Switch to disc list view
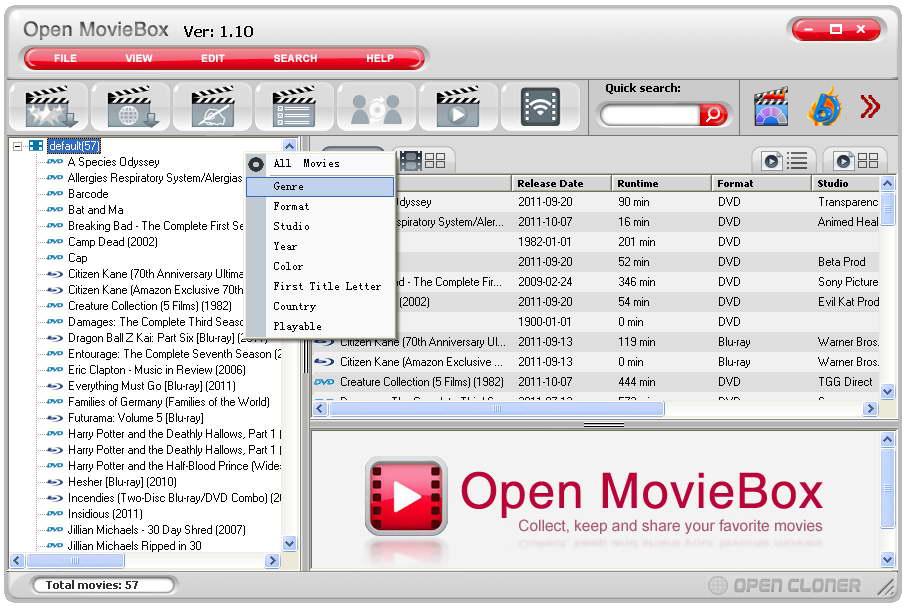The image size is (911, 608). [786, 160]
